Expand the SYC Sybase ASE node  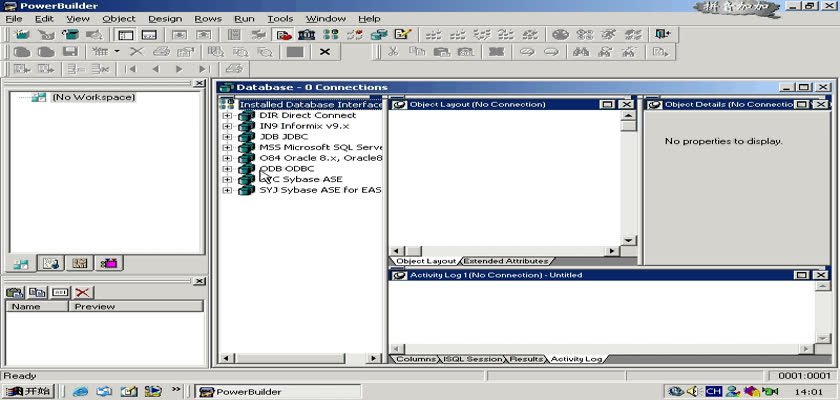[227, 180]
